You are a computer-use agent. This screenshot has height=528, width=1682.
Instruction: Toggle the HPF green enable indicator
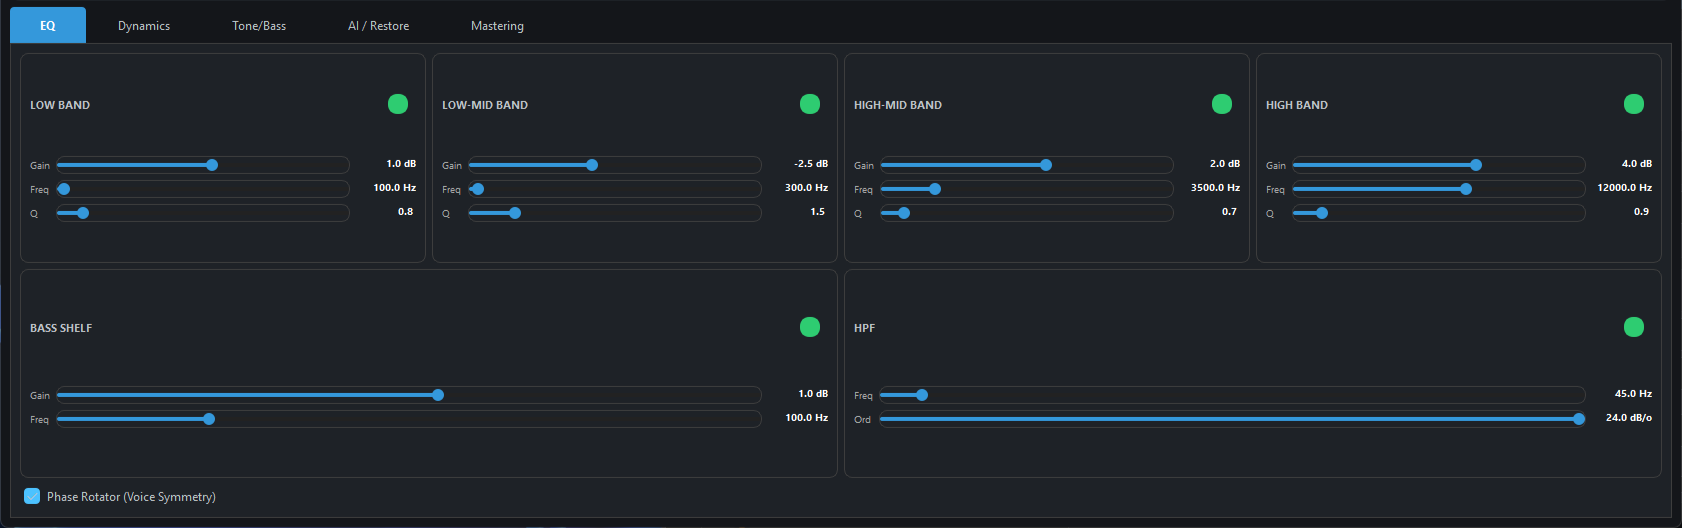pyautogui.click(x=1634, y=327)
